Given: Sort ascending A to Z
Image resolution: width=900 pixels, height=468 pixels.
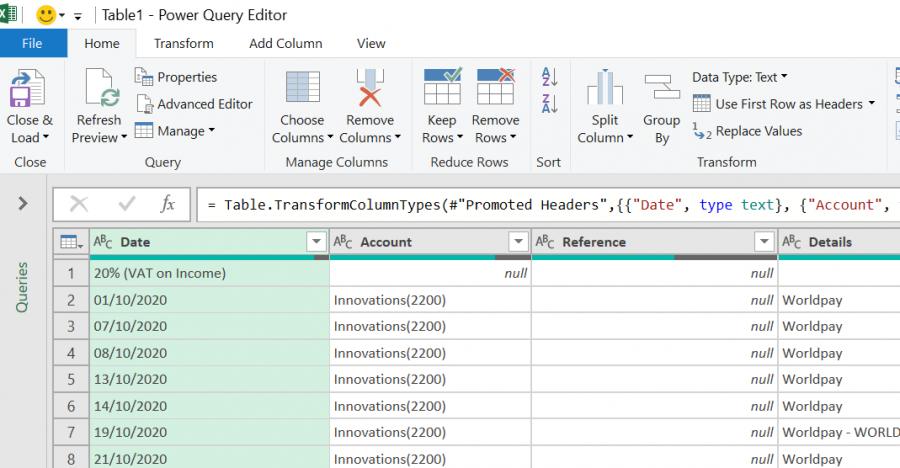Looking at the screenshot, I should (549, 77).
